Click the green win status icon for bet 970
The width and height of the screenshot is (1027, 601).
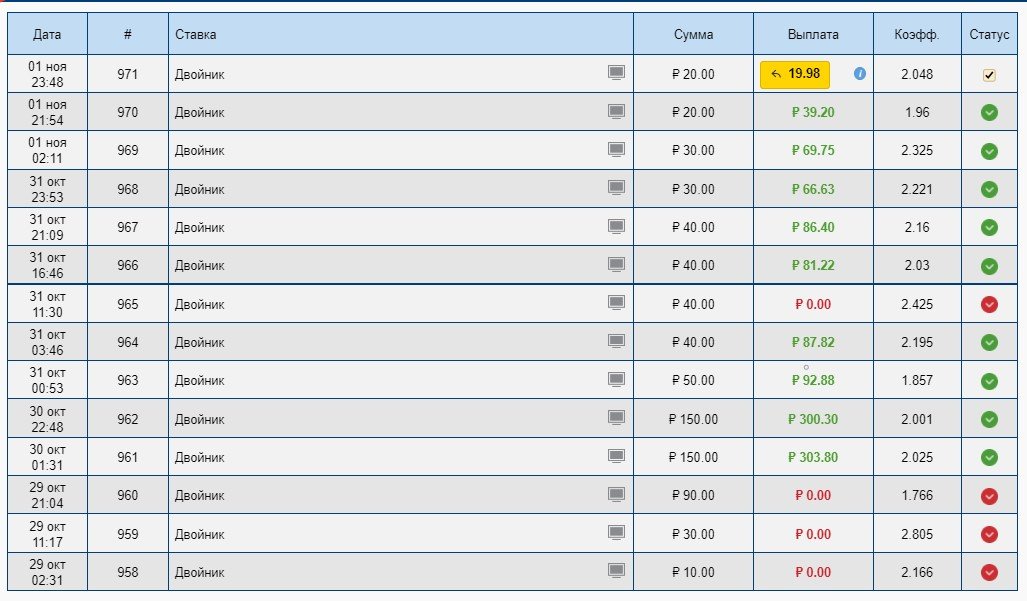(989, 113)
